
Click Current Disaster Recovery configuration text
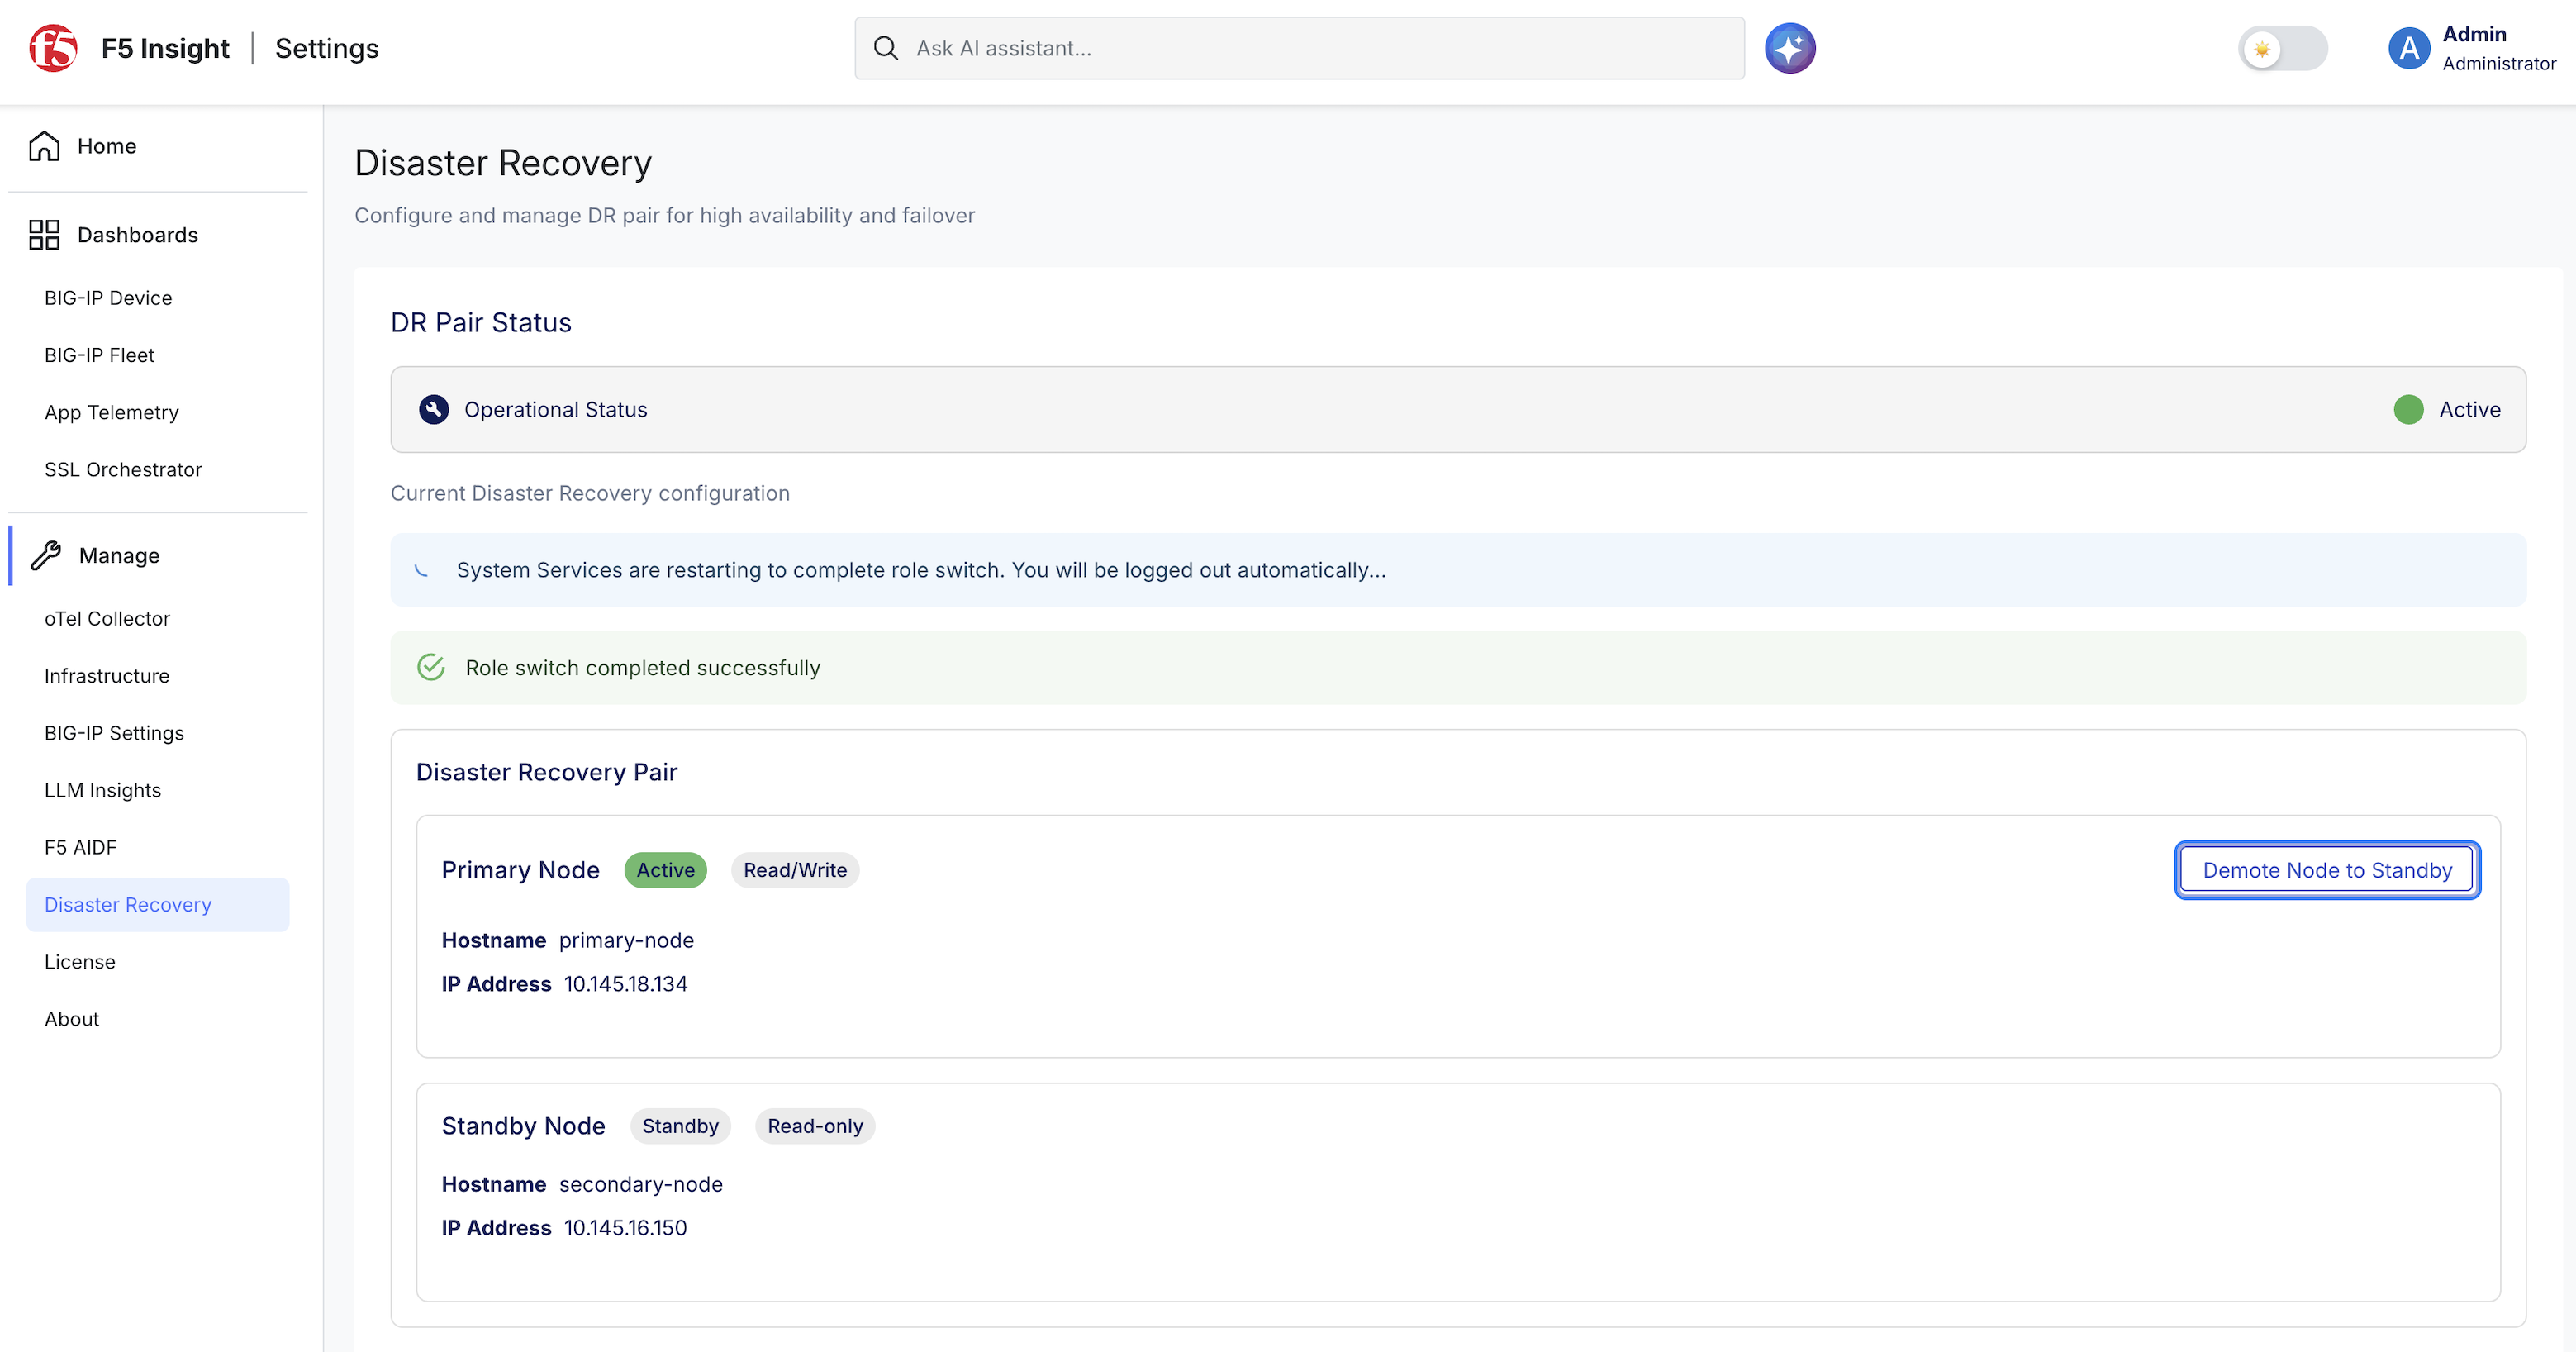[590, 493]
